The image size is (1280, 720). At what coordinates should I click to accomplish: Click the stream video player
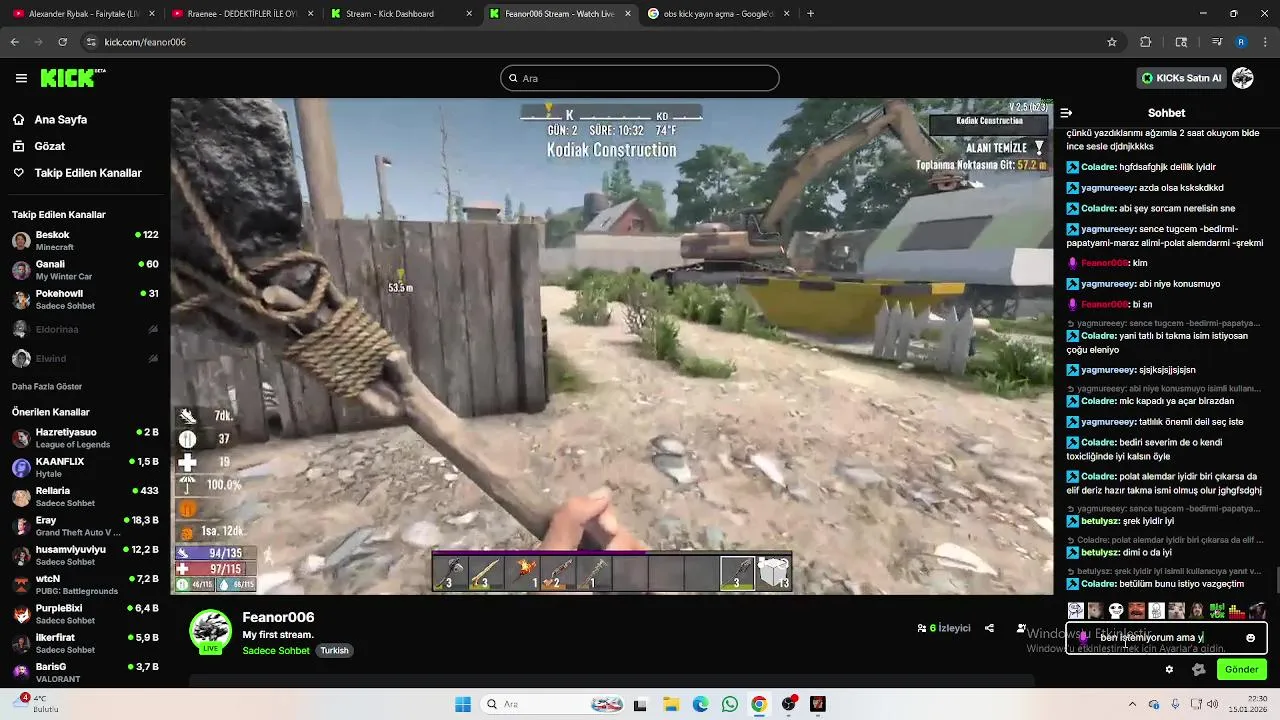(612, 346)
